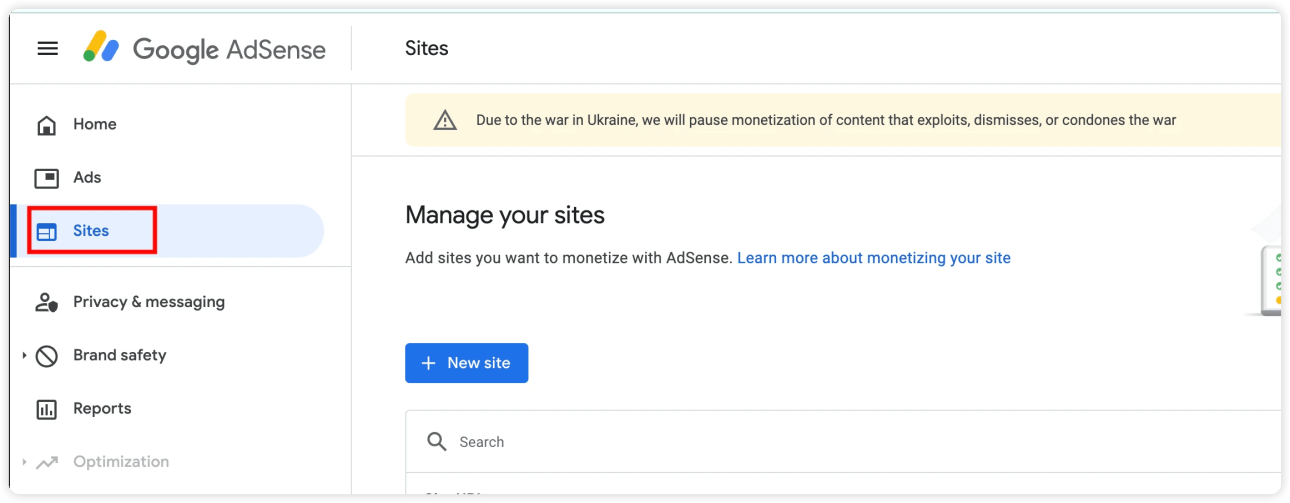
Task: Click the Privacy & messaging person icon
Action: 47,302
